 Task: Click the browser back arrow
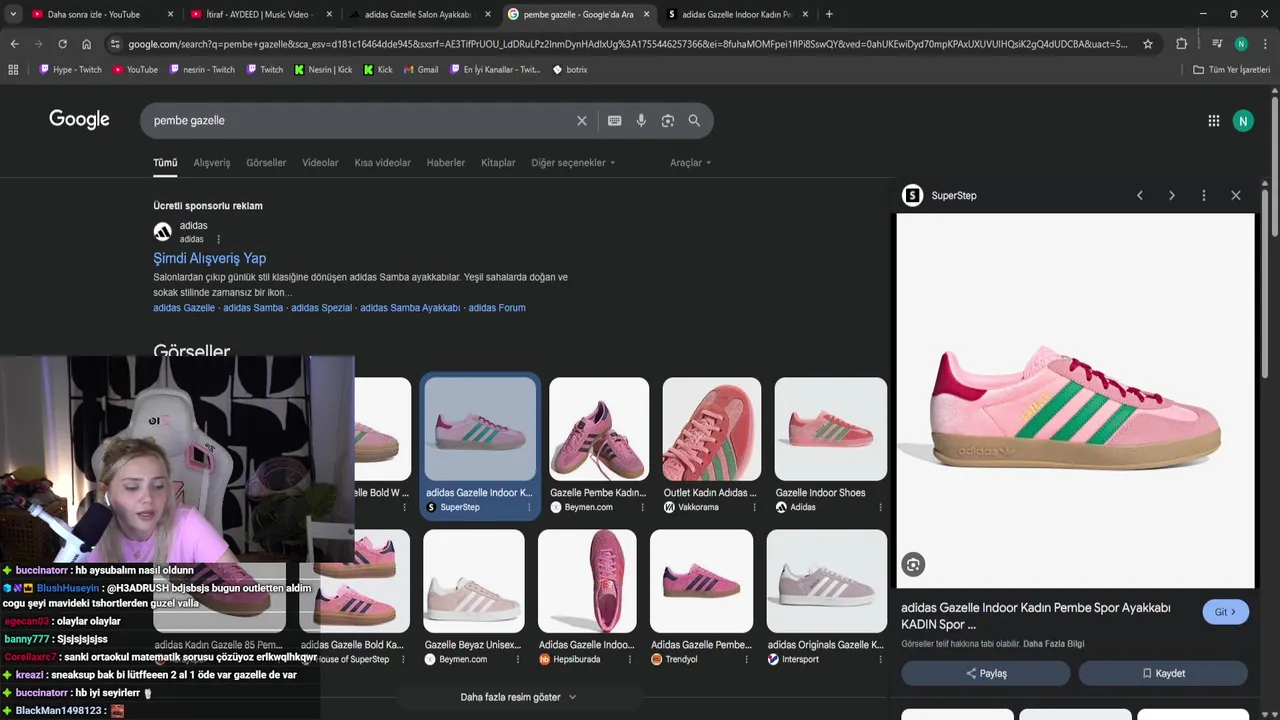[x=14, y=44]
